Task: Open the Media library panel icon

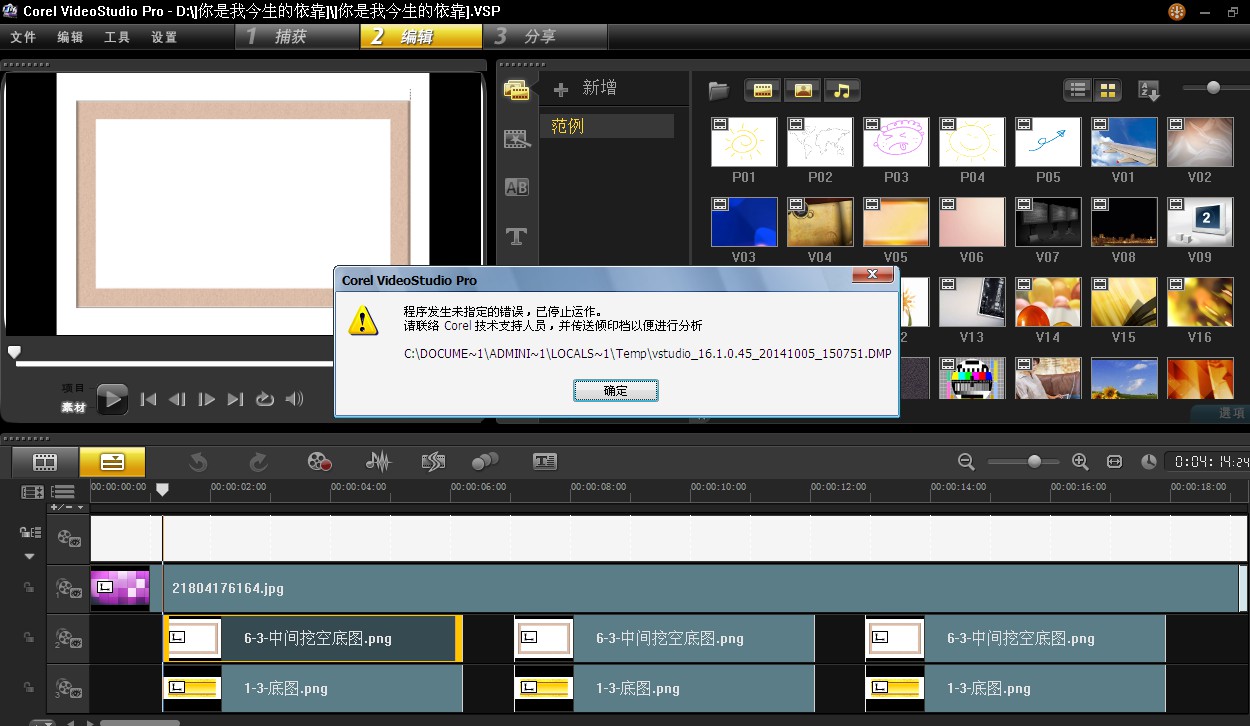Action: 516,91
